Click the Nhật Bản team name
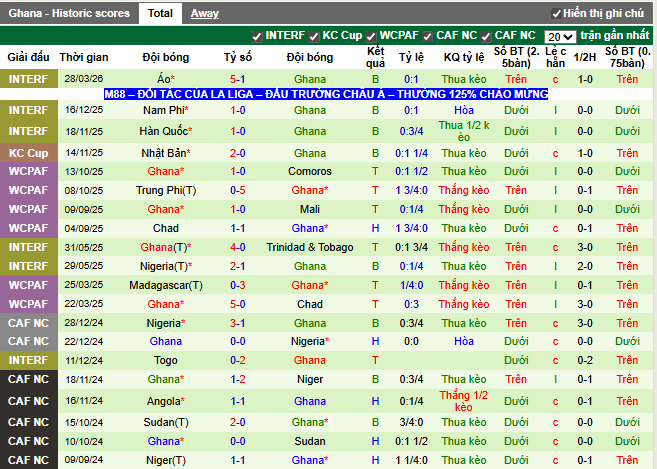The image size is (657, 469). click(165, 153)
